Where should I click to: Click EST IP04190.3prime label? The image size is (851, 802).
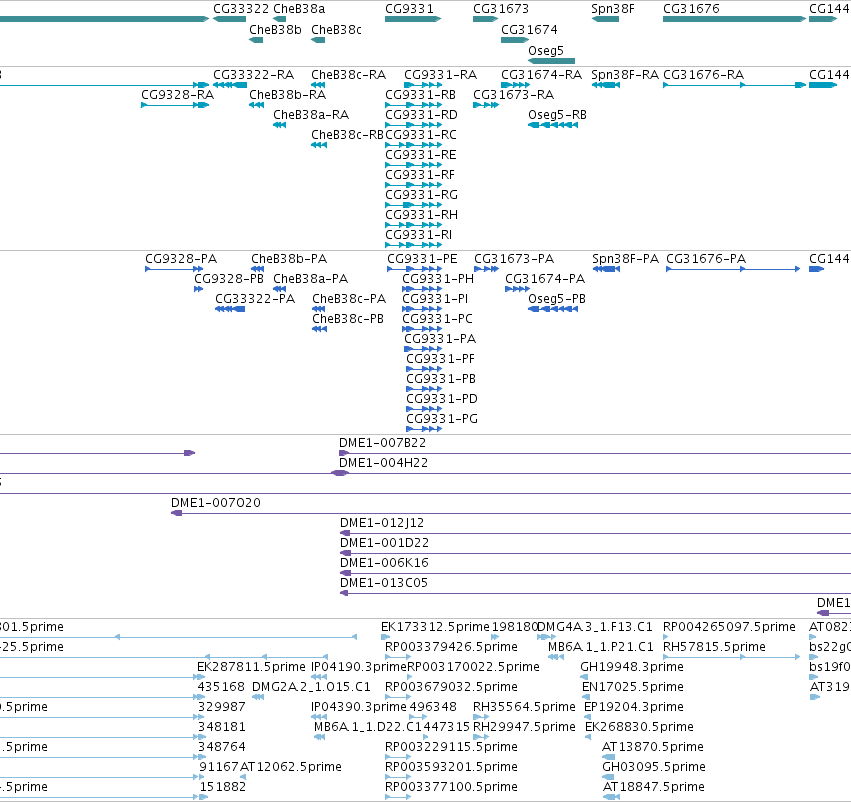(x=359, y=667)
